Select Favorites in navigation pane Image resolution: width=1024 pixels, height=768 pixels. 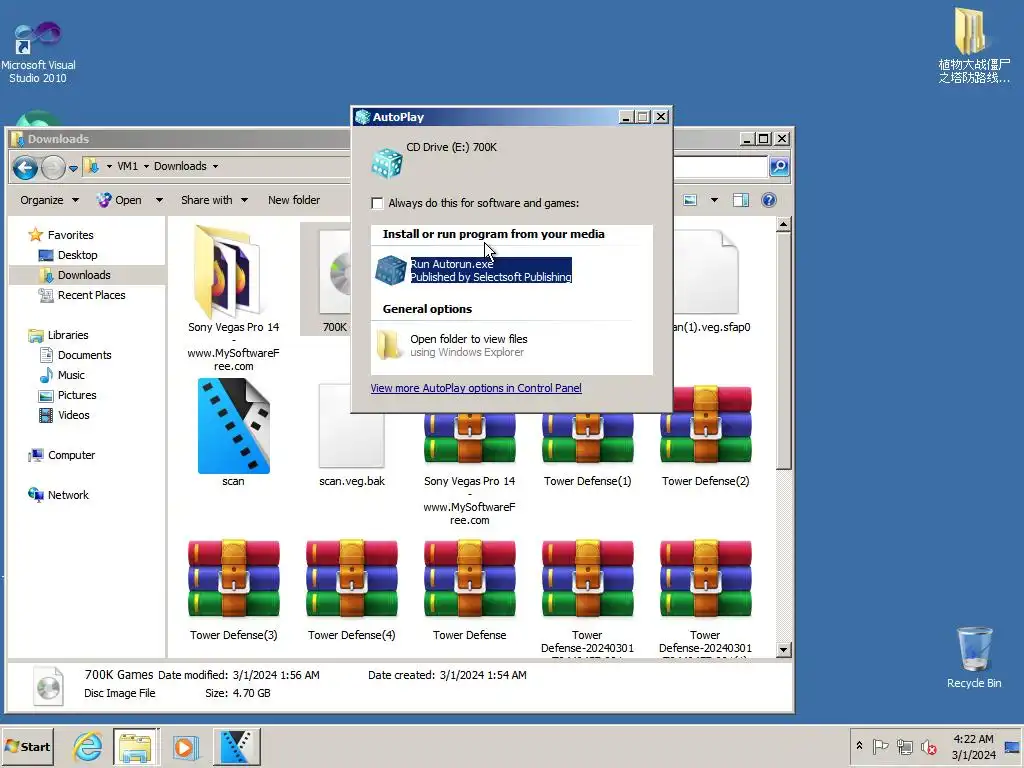61,235
